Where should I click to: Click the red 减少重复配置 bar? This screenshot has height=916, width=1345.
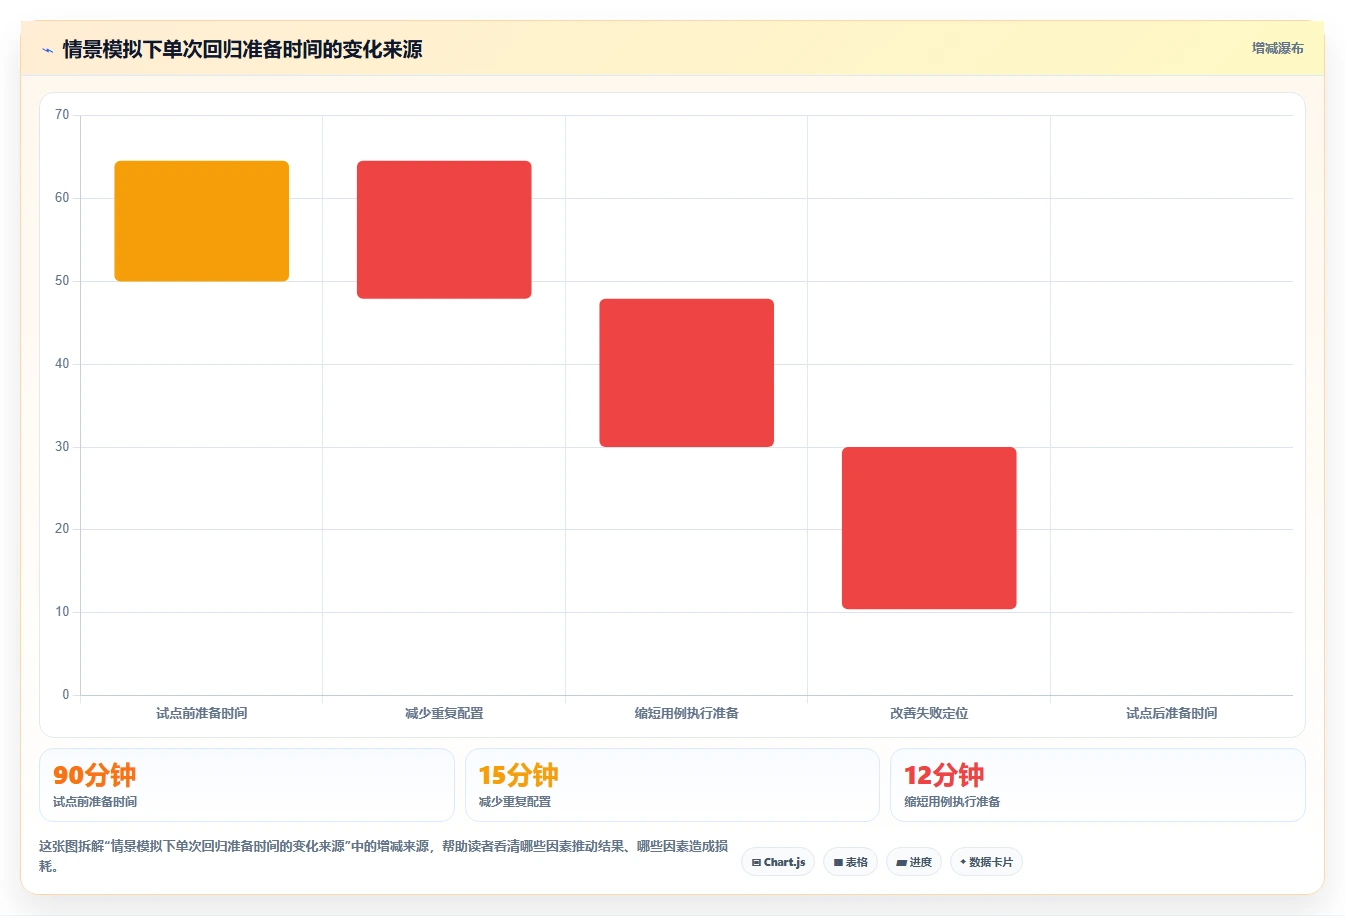pyautogui.click(x=444, y=230)
